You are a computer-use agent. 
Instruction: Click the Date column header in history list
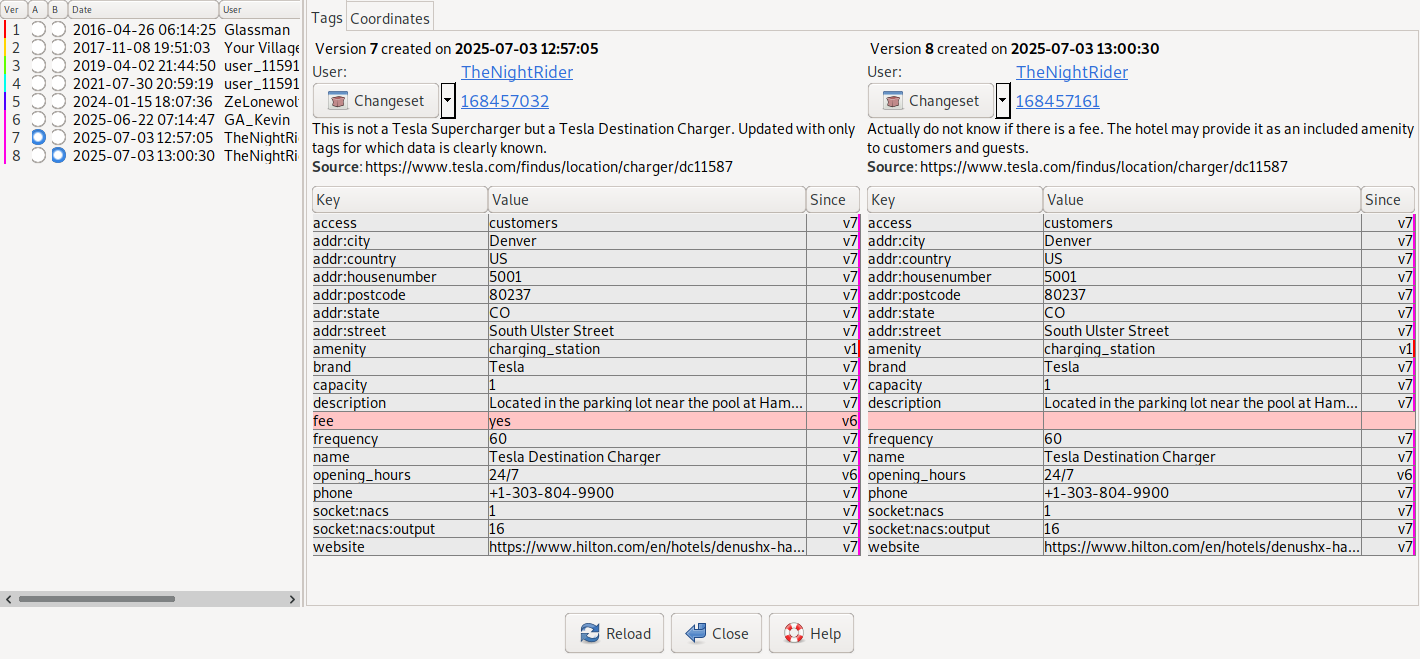point(143,10)
